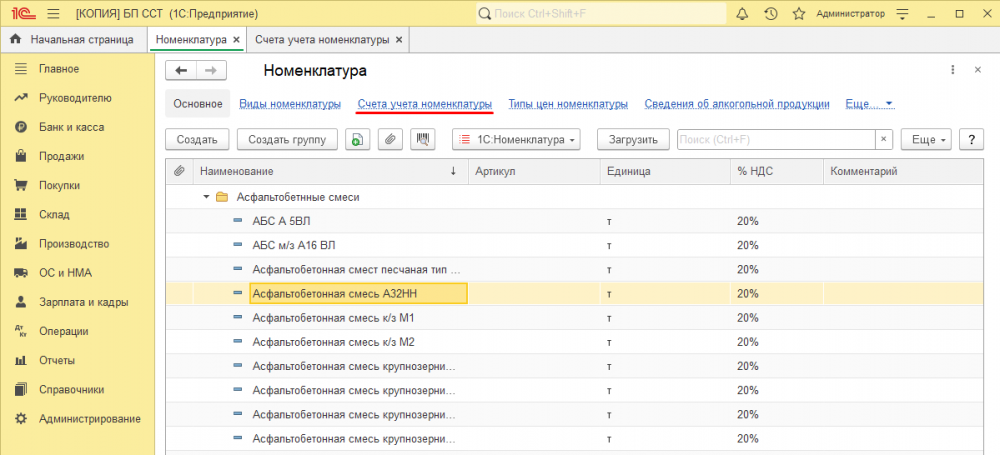Clear the search field with x
The height and width of the screenshot is (455, 1000).
884,140
